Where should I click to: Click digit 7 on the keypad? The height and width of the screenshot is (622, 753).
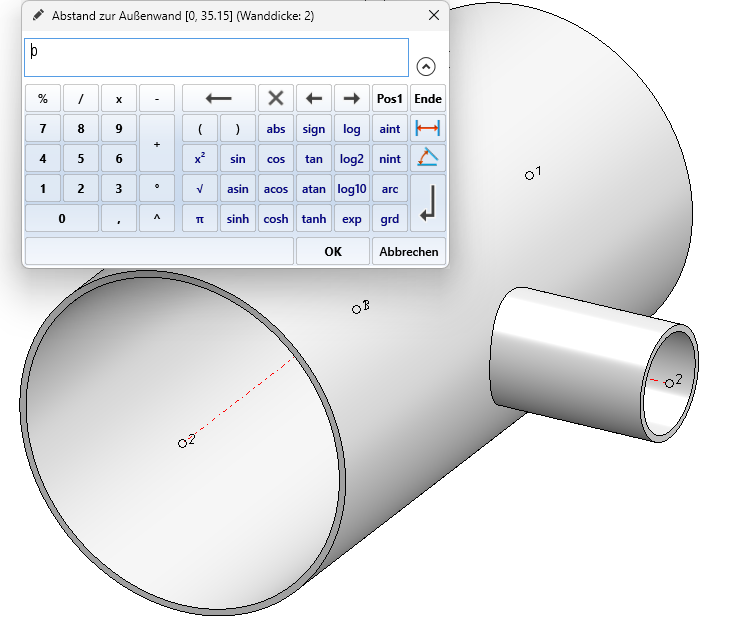pos(43,129)
